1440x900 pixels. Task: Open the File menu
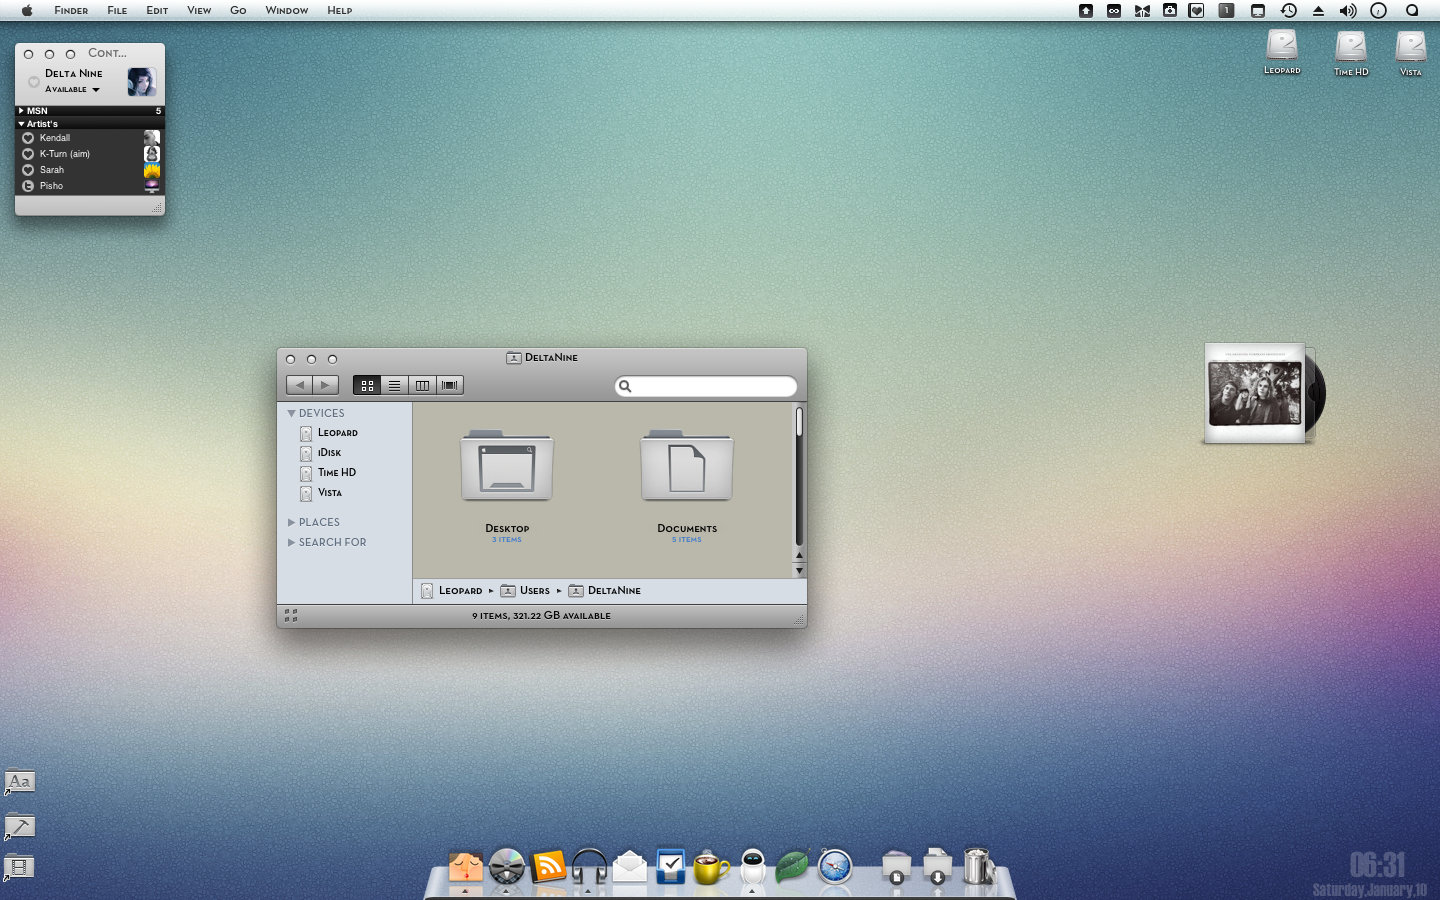[117, 10]
